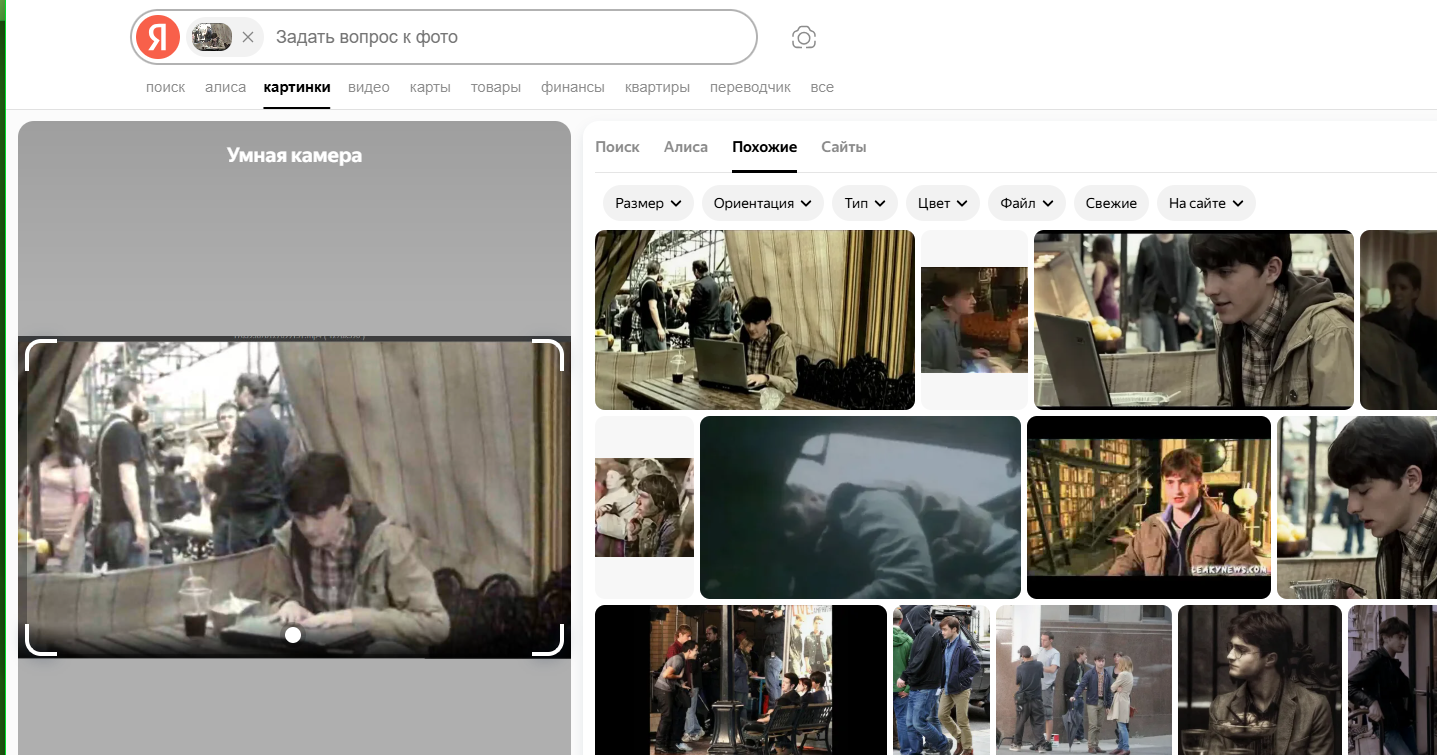Remove the attached photo chip with X
Screen dimensions: 1437x755
tap(248, 37)
